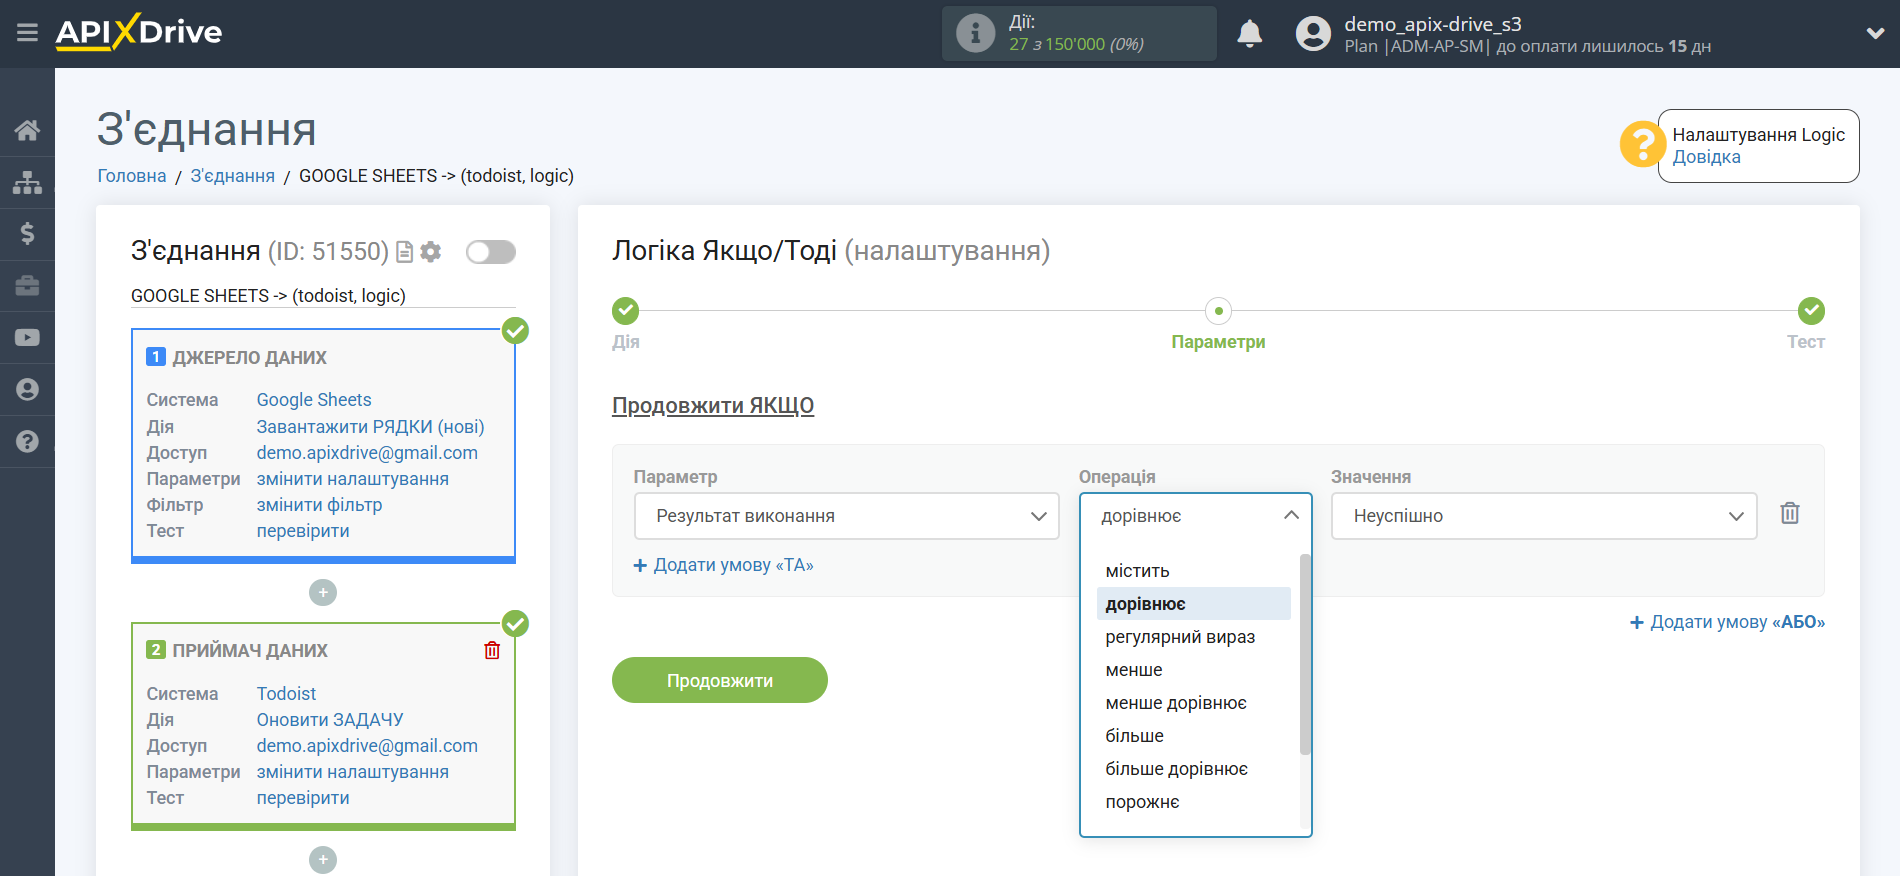The image size is (1900, 876).
Task: Open briefcase sidebar icon
Action: (x=27, y=286)
